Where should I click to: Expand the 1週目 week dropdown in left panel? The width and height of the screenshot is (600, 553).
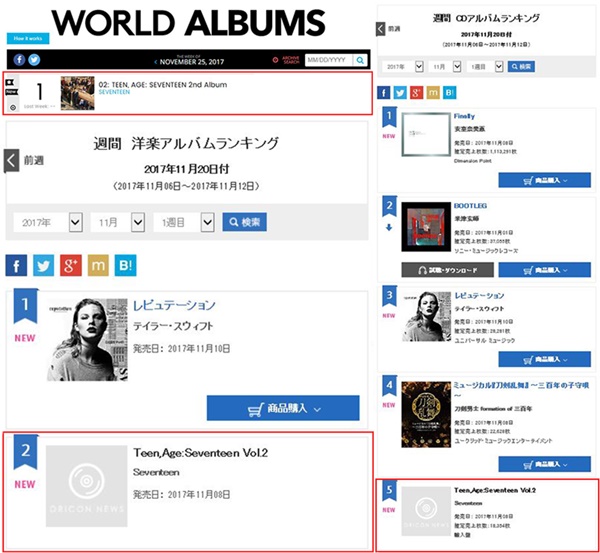tap(184, 222)
